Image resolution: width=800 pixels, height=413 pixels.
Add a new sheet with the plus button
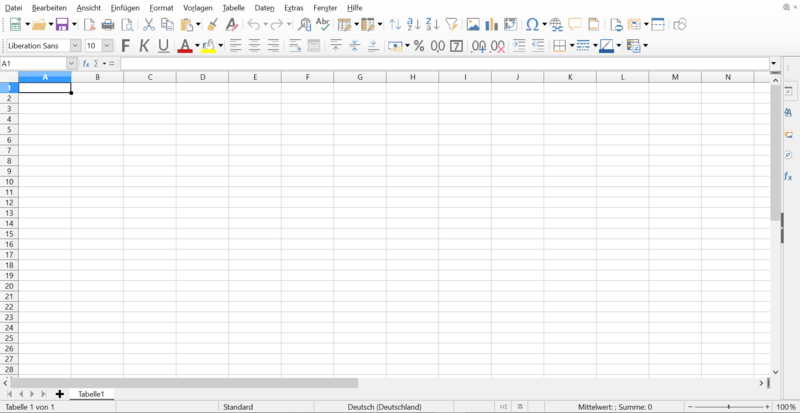click(x=60, y=394)
